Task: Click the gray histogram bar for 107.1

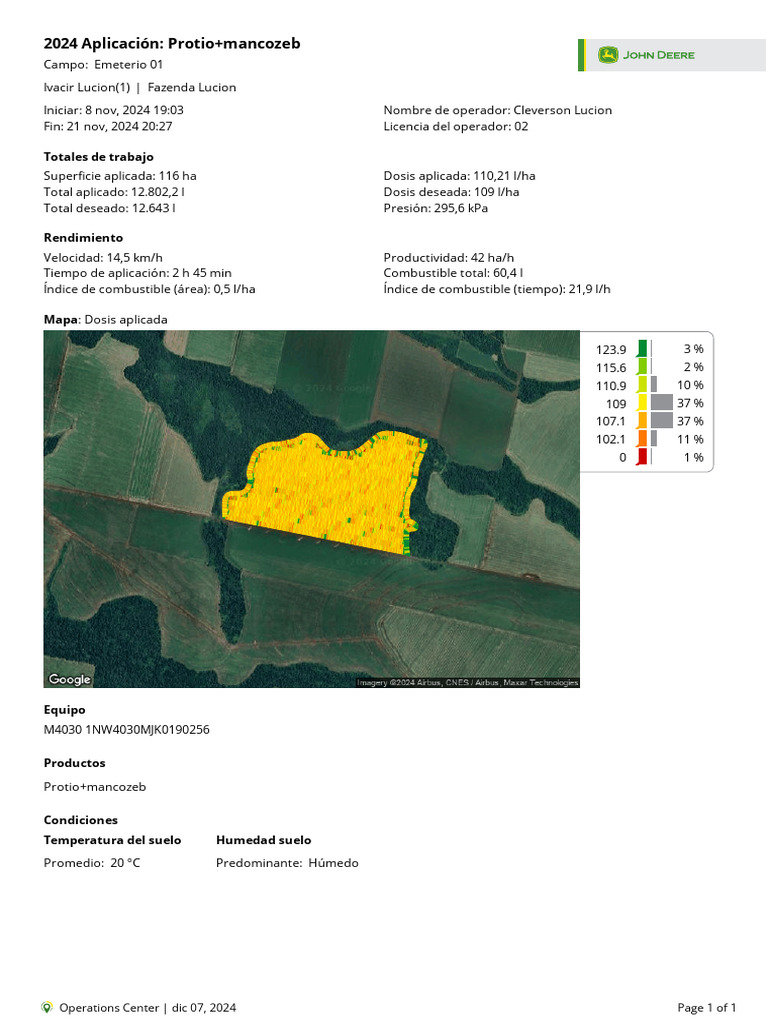Action: [x=662, y=421]
